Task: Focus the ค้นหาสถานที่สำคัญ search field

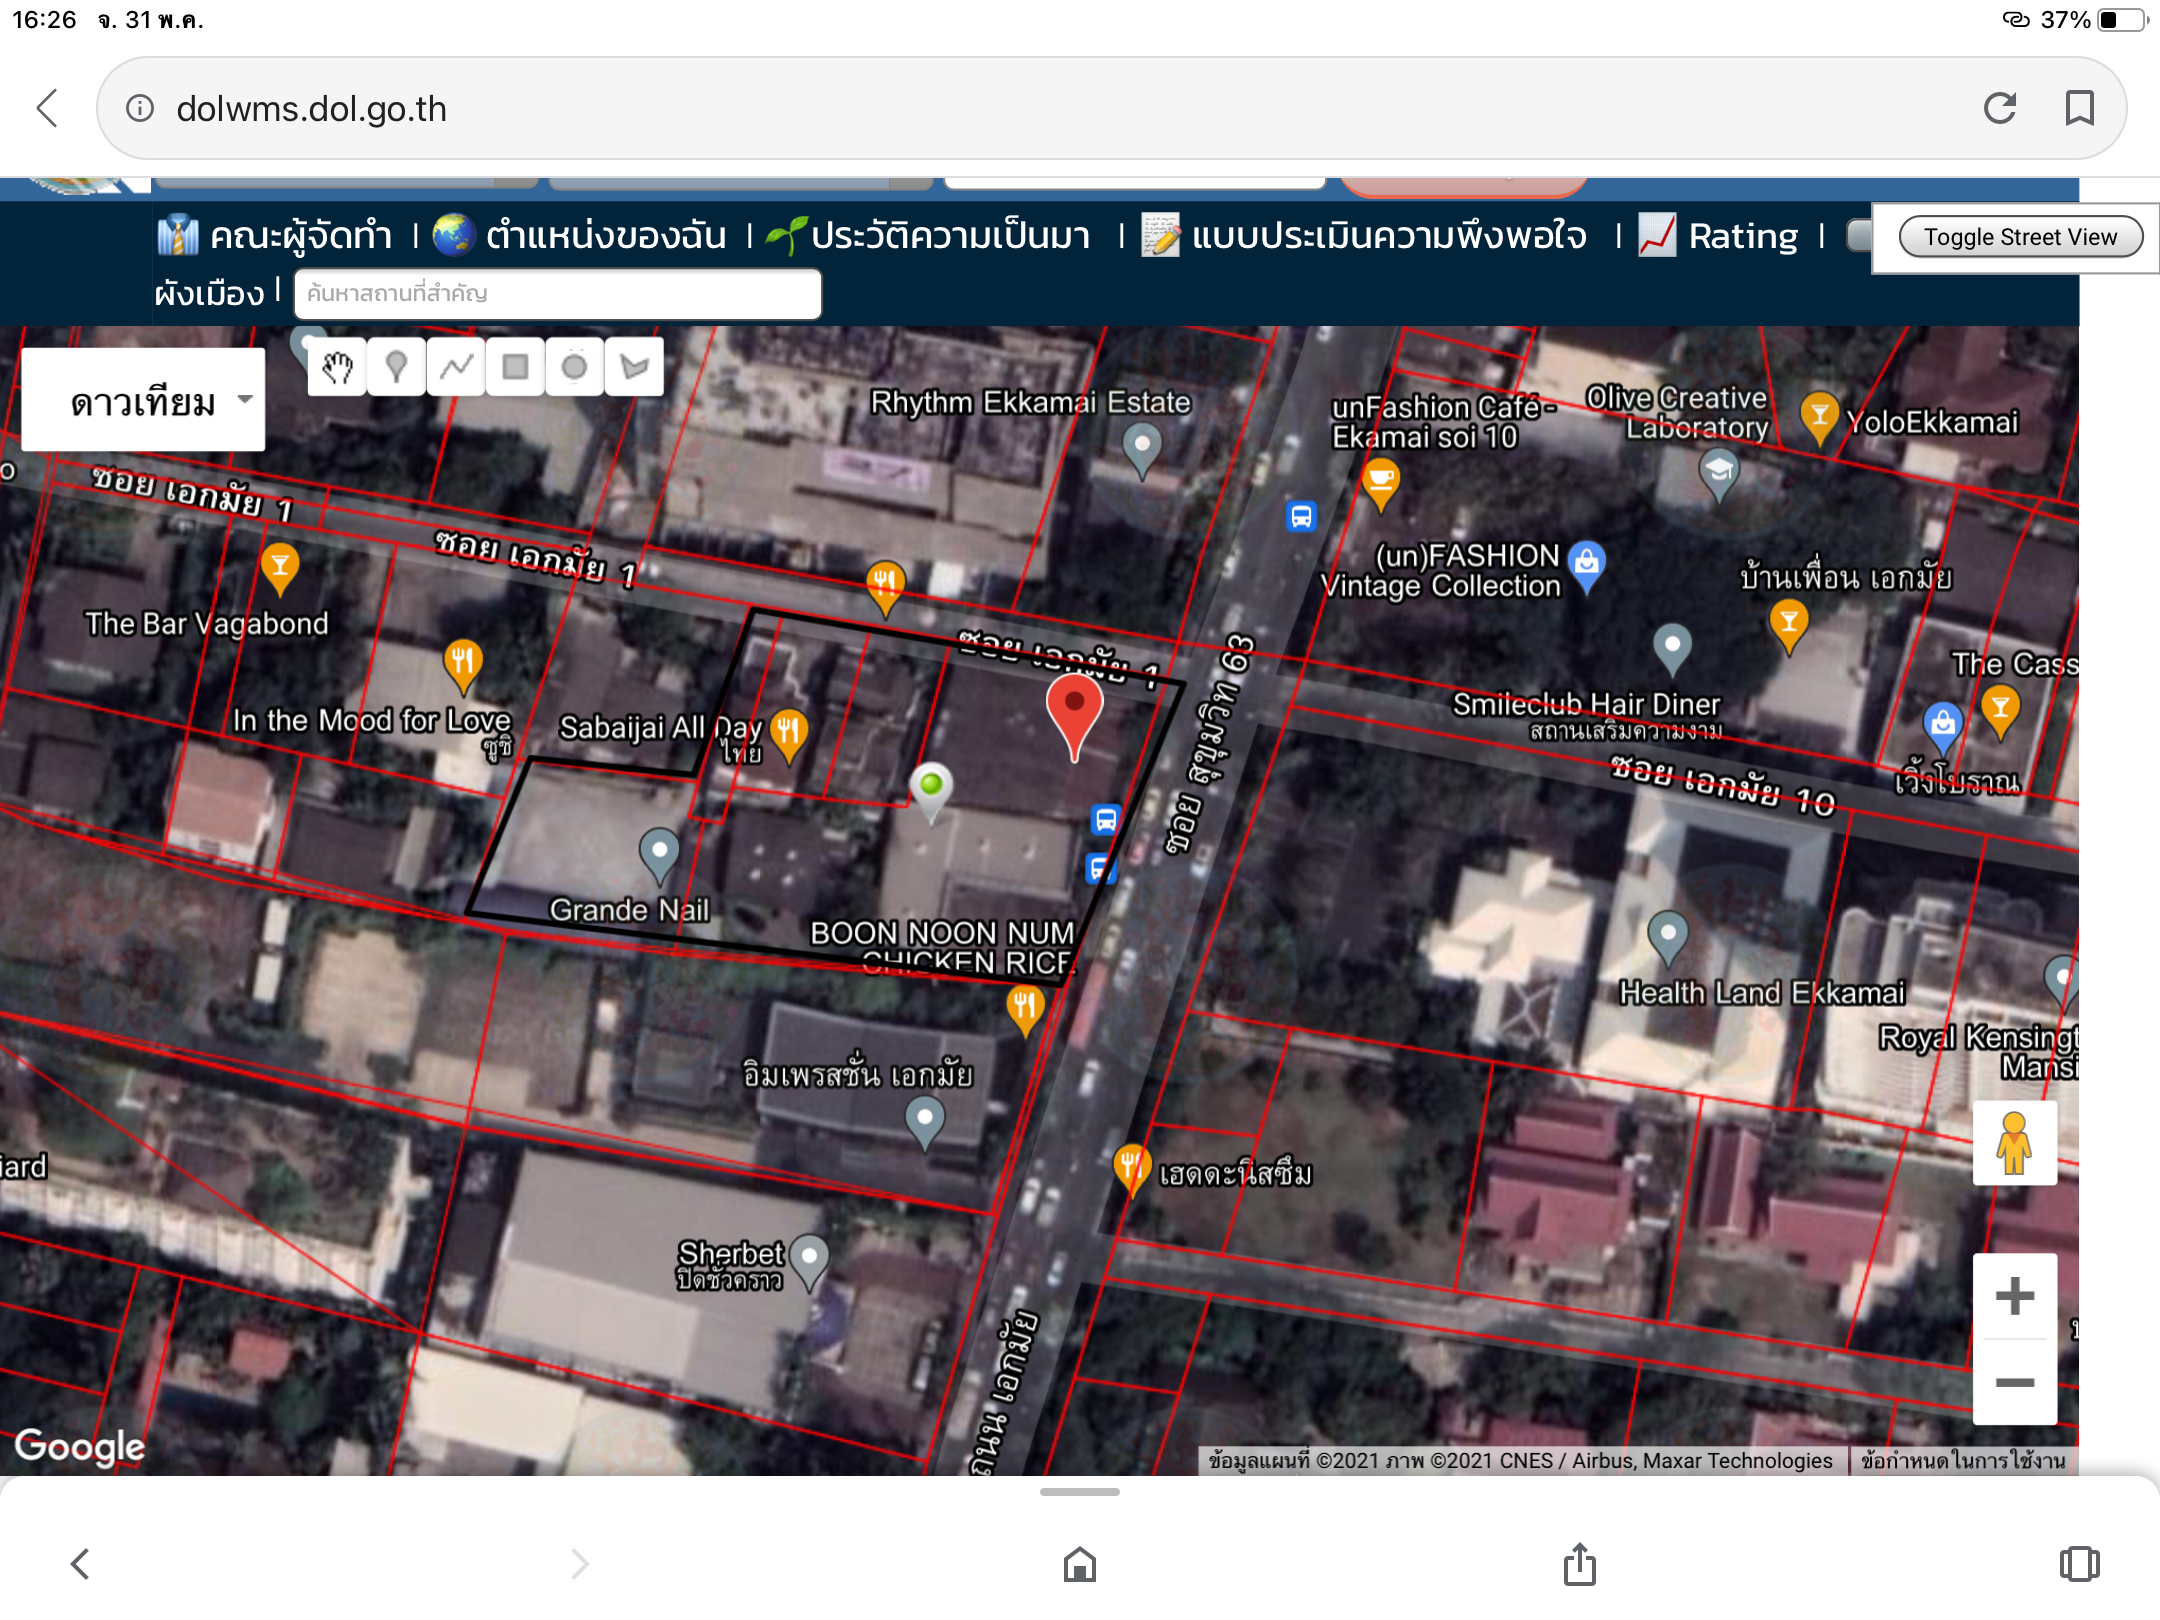Action: pyautogui.click(x=558, y=294)
